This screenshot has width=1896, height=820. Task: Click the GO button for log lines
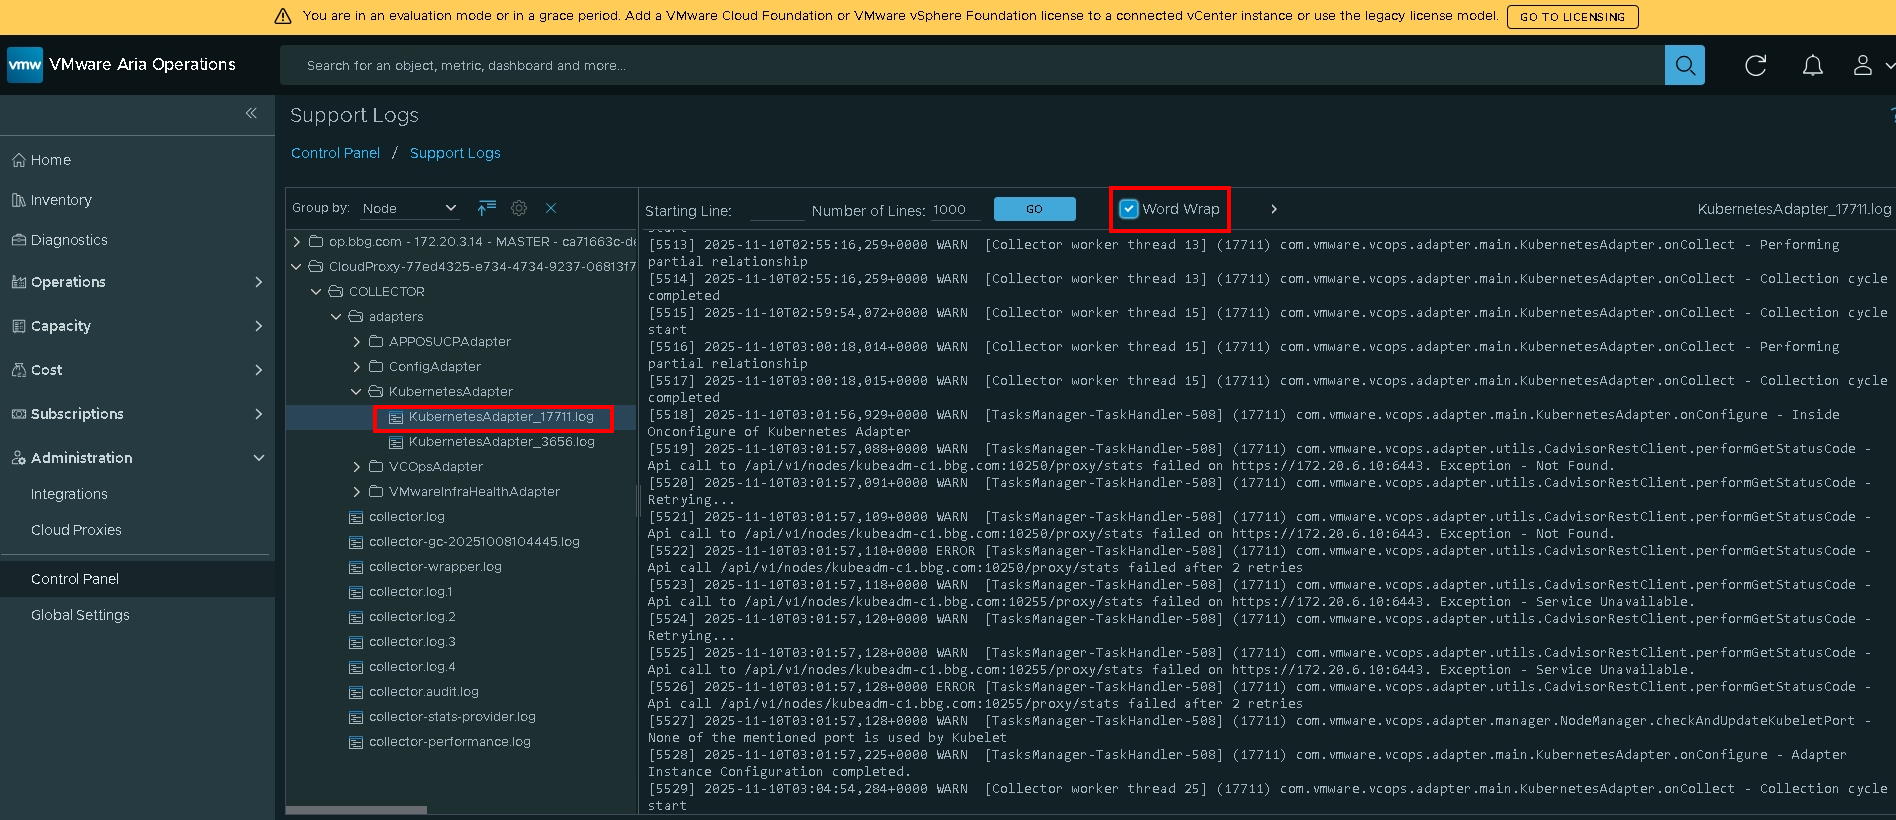point(1034,209)
